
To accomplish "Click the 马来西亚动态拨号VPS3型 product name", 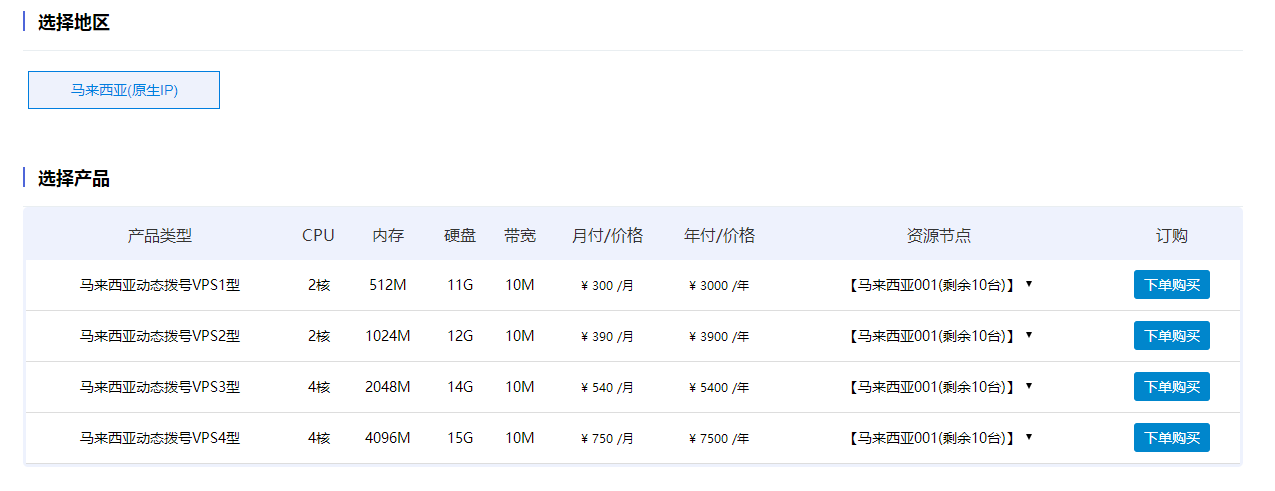I will 160,387.
